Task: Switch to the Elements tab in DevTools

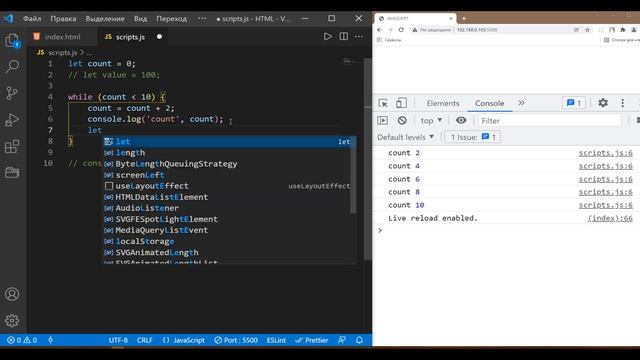Action: point(443,103)
